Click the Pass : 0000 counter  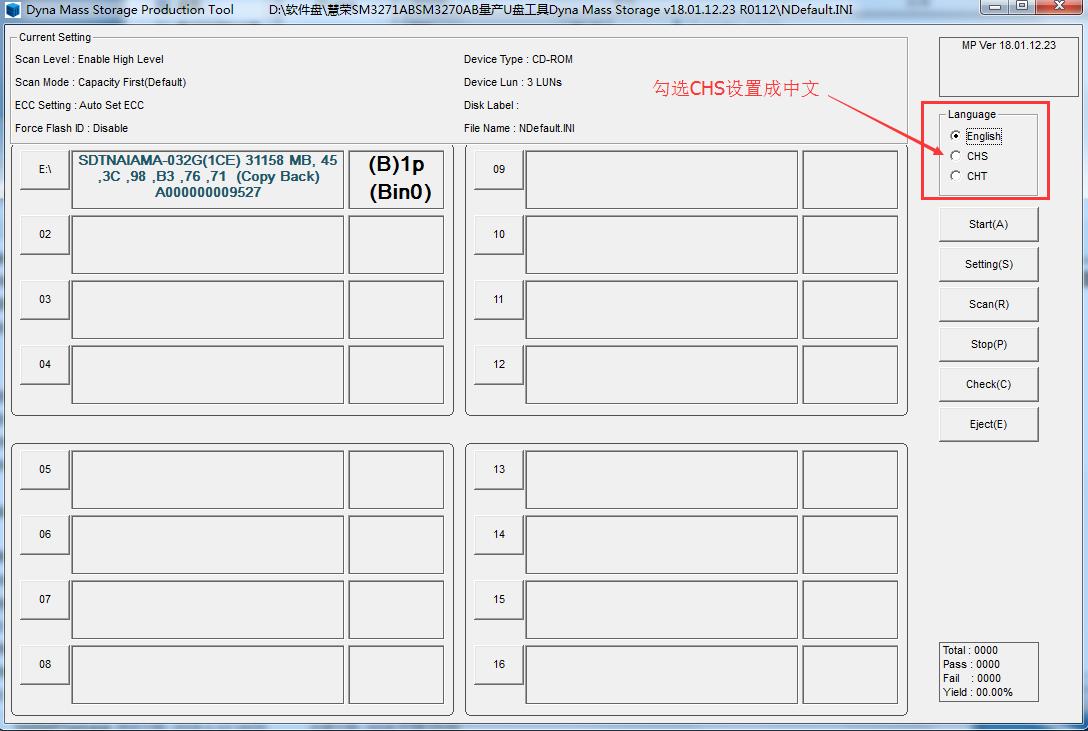[971, 664]
